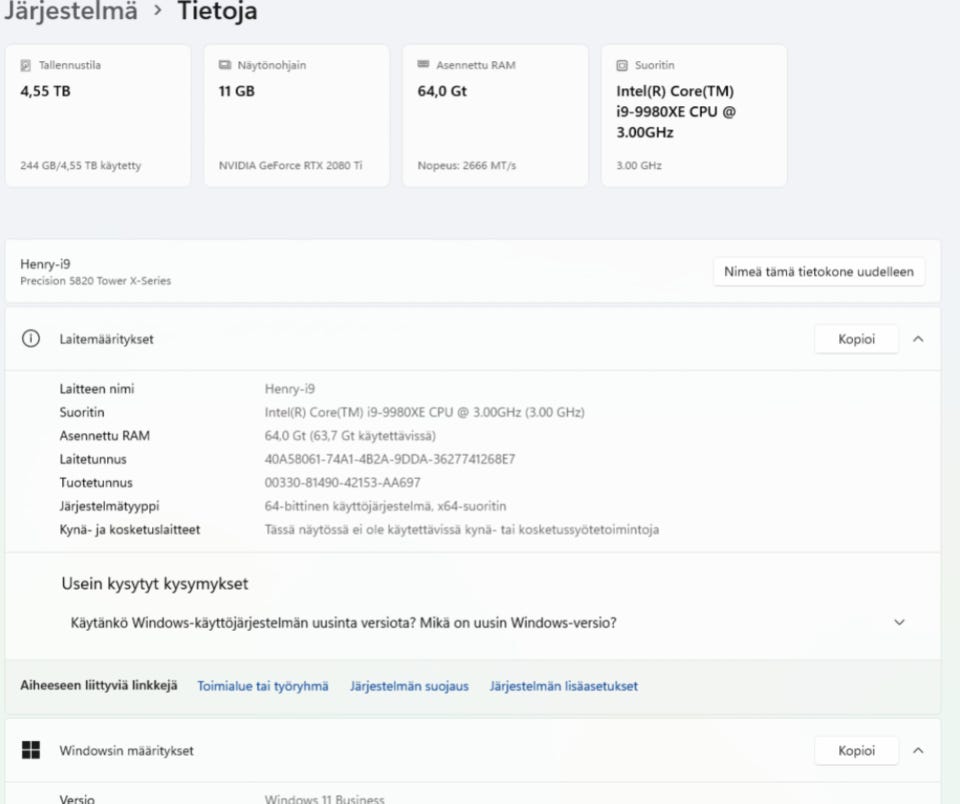Copy device specs with Laitemääritykset Kopioi button
The height and width of the screenshot is (804, 960).
coord(856,339)
